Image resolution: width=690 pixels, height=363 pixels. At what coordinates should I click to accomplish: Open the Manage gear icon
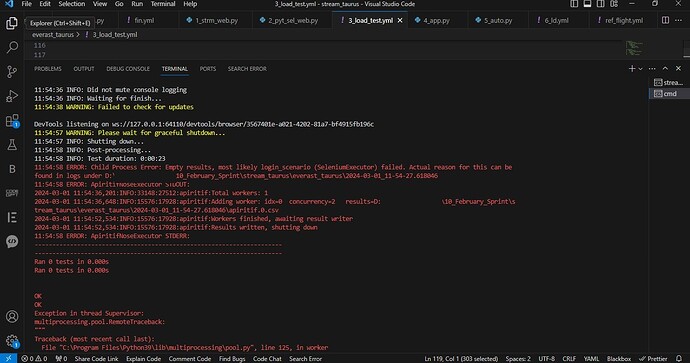[x=12, y=341]
